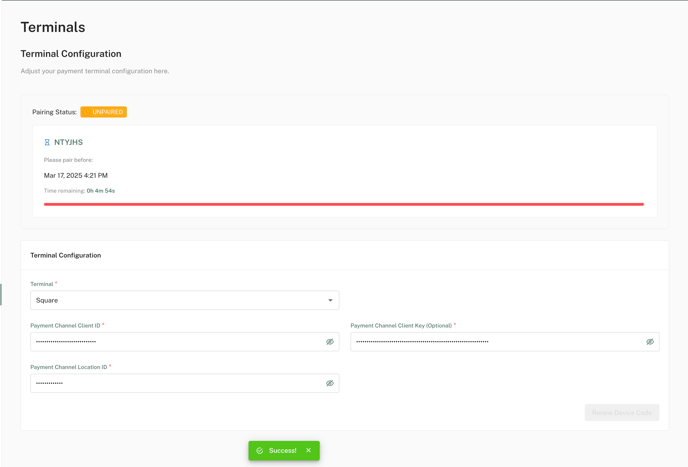The image size is (688, 467).
Task: Click the Terminal Configuration card header
Action: (66, 255)
